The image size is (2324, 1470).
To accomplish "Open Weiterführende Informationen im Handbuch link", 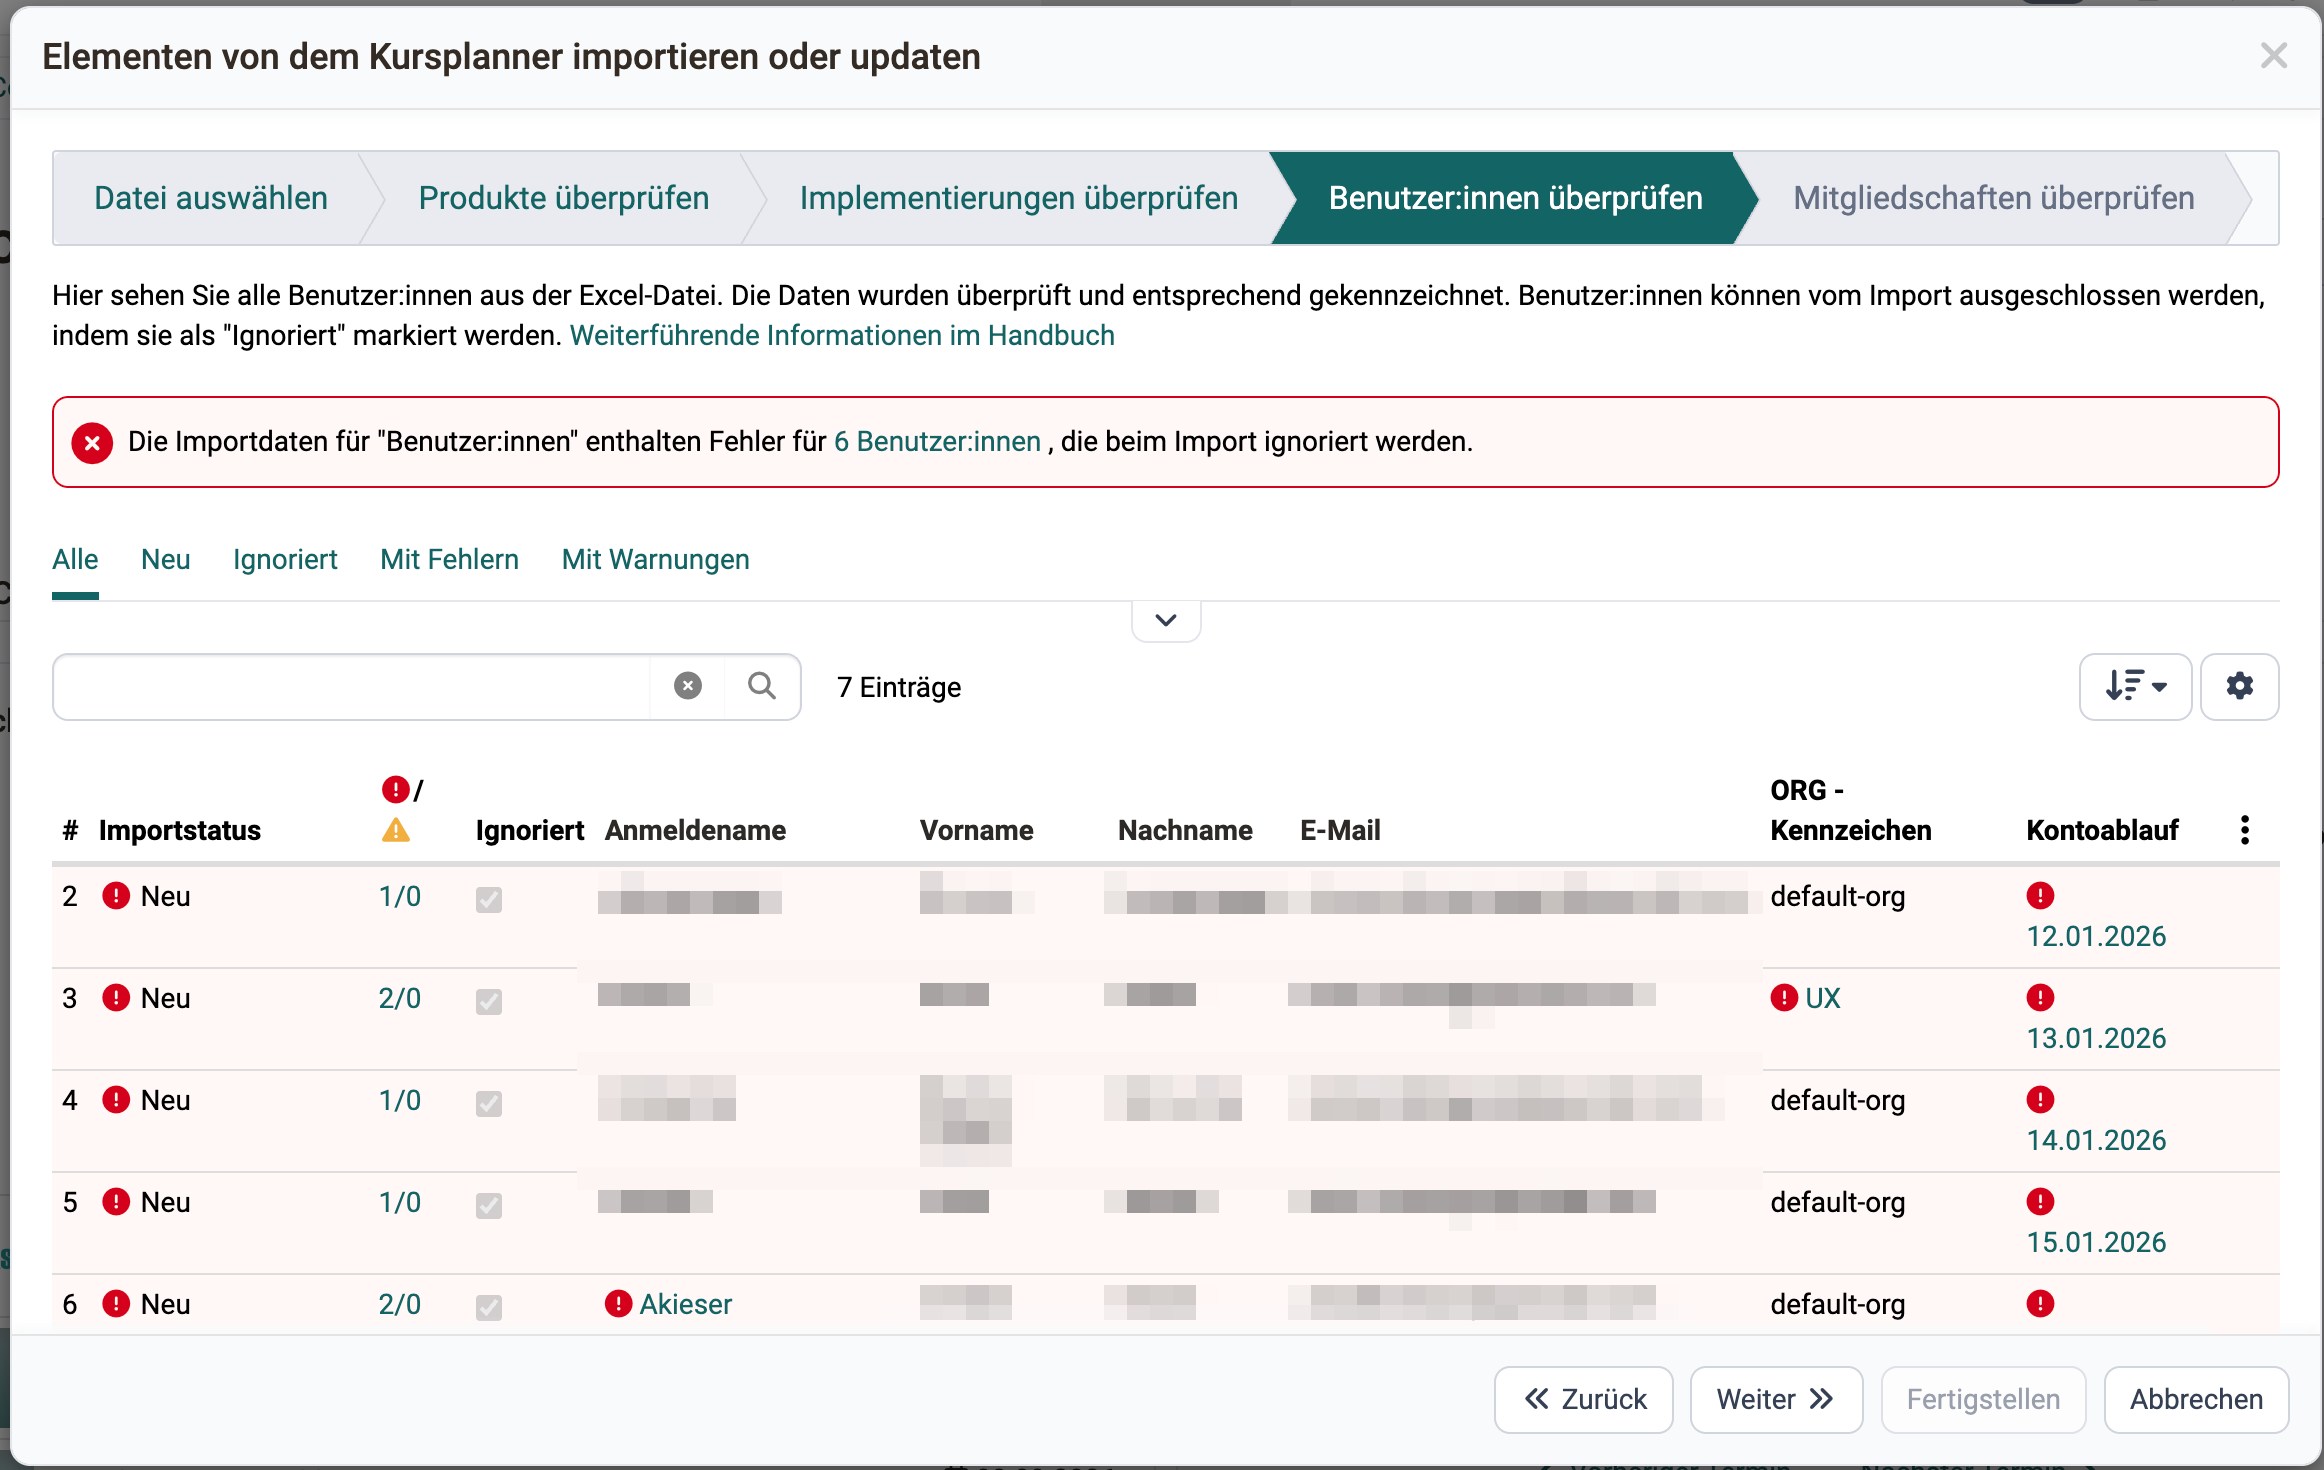I will [842, 336].
